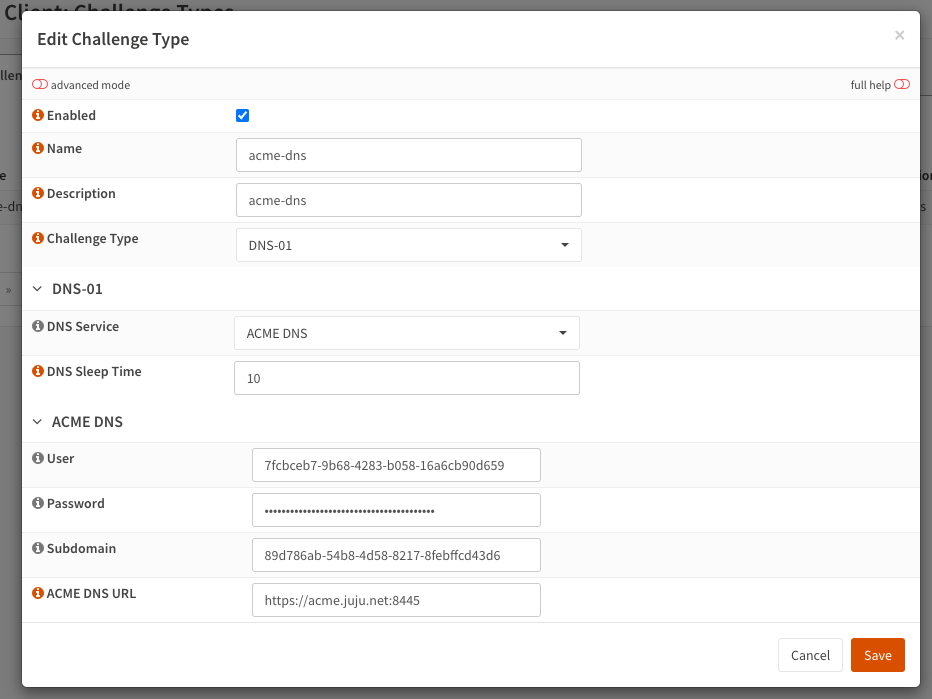Click the info icon beside DNS Sleep Time
932x699 pixels.
(x=38, y=371)
